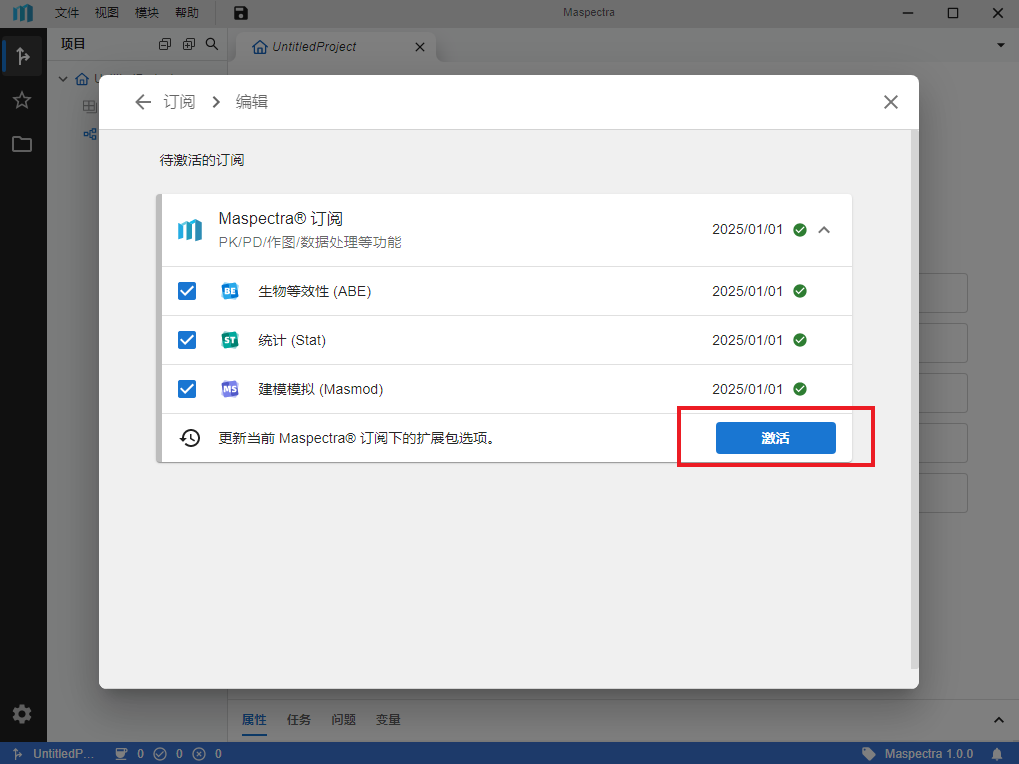Viewport: 1019px width, 764px height.
Task: Click Maspectra app logo in title bar
Action: point(23,13)
